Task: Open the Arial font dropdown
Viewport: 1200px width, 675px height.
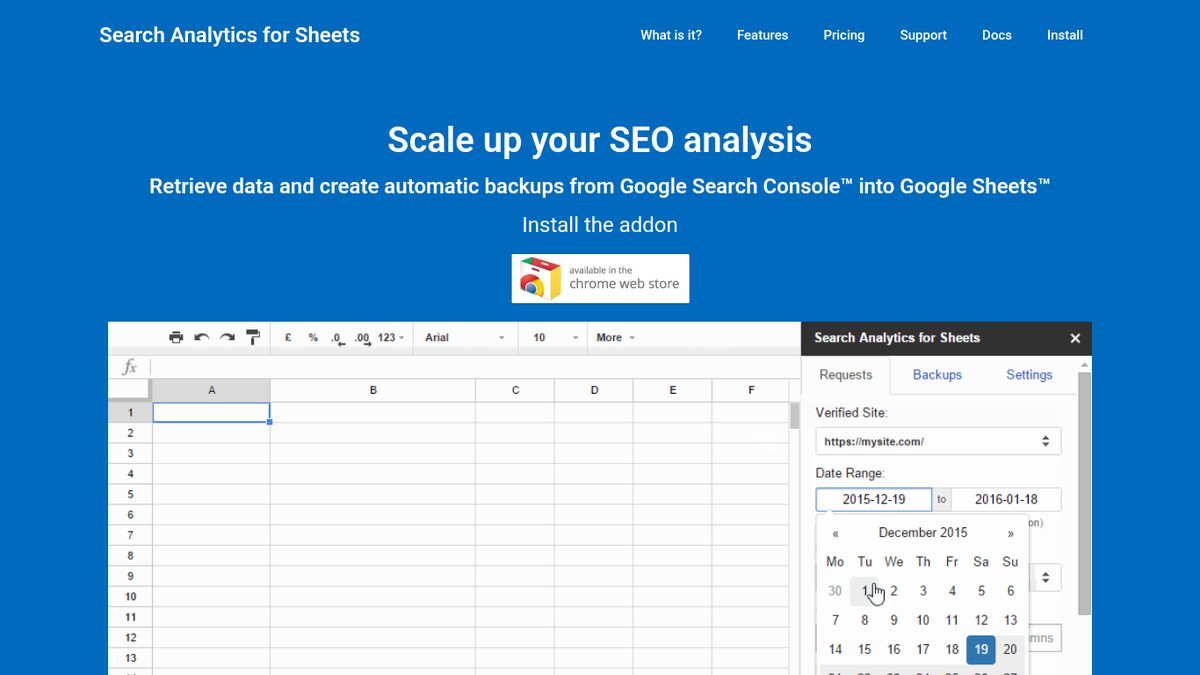Action: [465, 338]
